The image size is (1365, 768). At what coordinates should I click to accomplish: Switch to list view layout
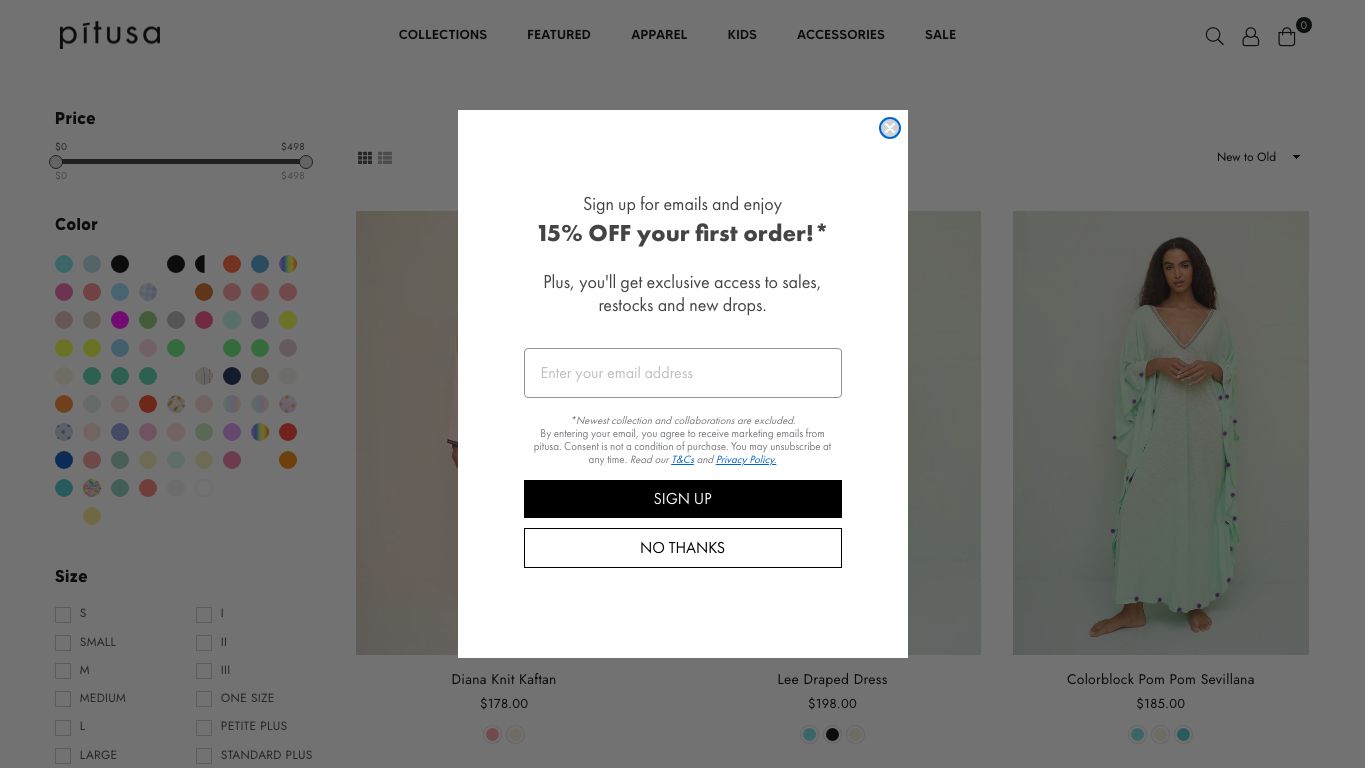point(385,158)
